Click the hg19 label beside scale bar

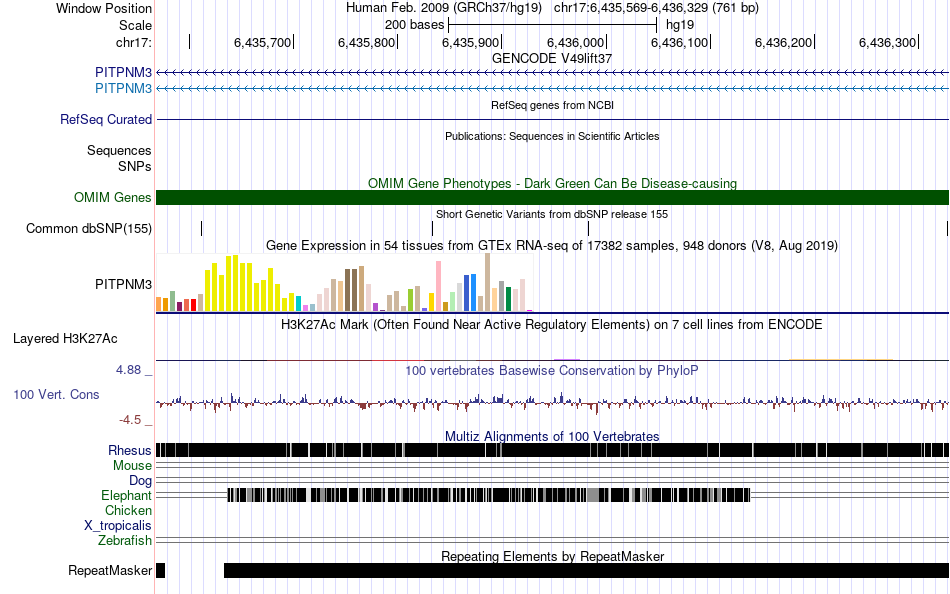coord(680,25)
